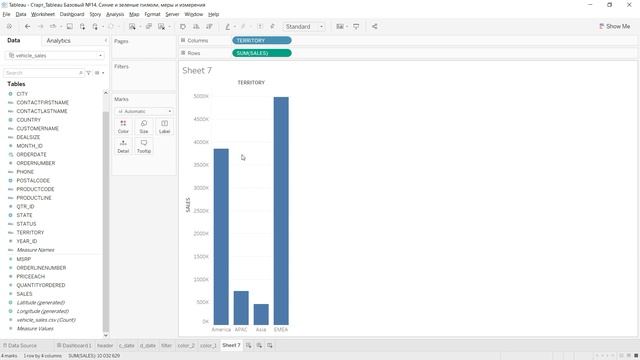Viewport: 640px width, 360px height.
Task: Go to the Data Source tab
Action: click(20, 345)
